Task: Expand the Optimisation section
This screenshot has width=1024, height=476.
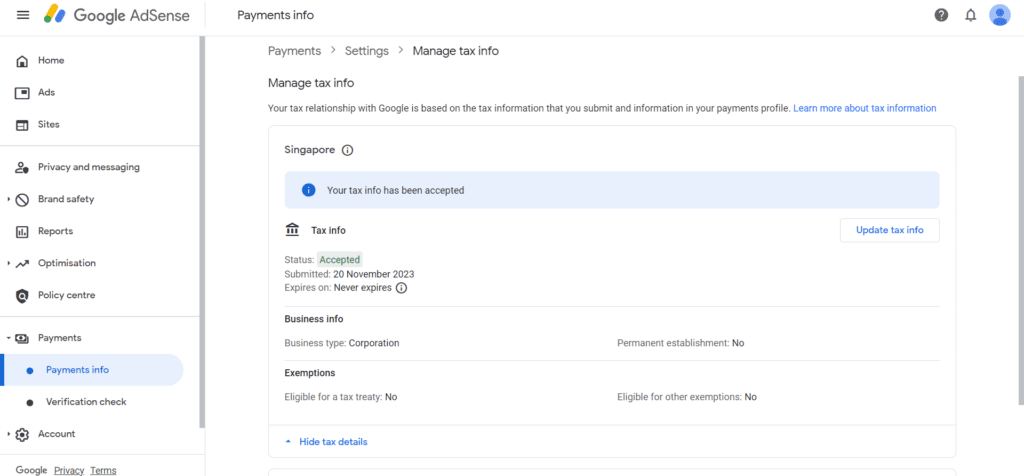Action: 8,264
